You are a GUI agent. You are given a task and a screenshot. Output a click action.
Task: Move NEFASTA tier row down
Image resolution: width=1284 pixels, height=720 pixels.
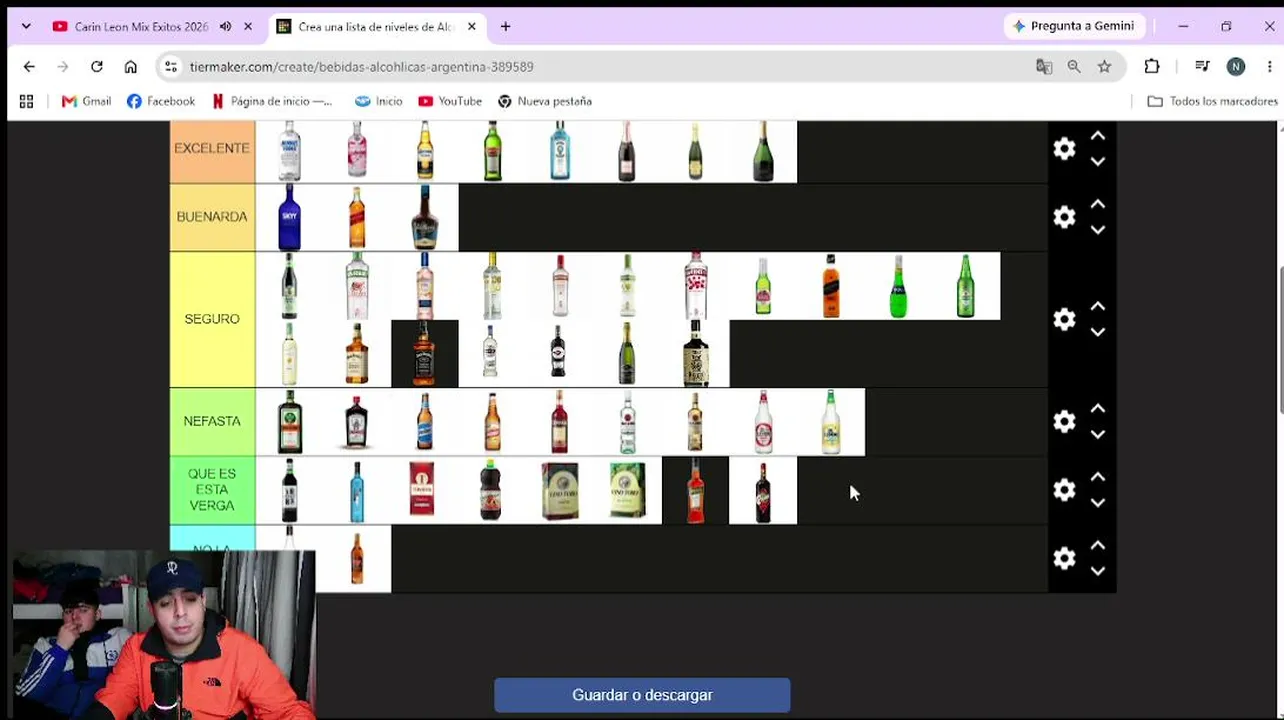click(1097, 434)
